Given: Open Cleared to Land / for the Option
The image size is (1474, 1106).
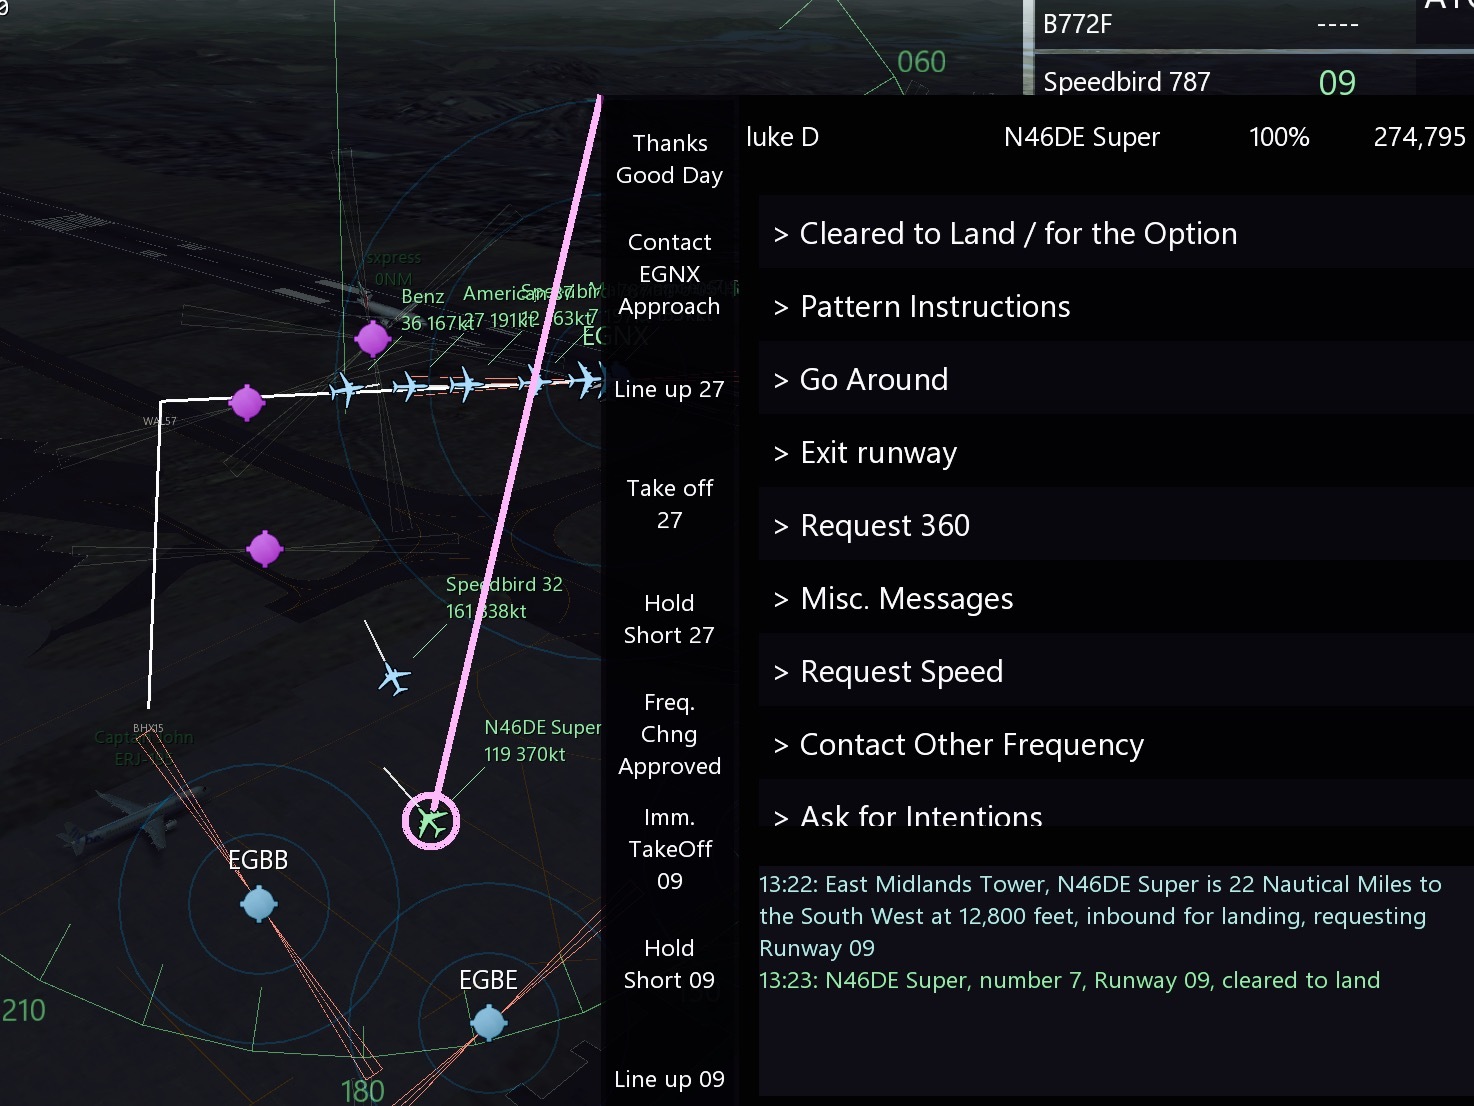Looking at the screenshot, I should click(1116, 233).
